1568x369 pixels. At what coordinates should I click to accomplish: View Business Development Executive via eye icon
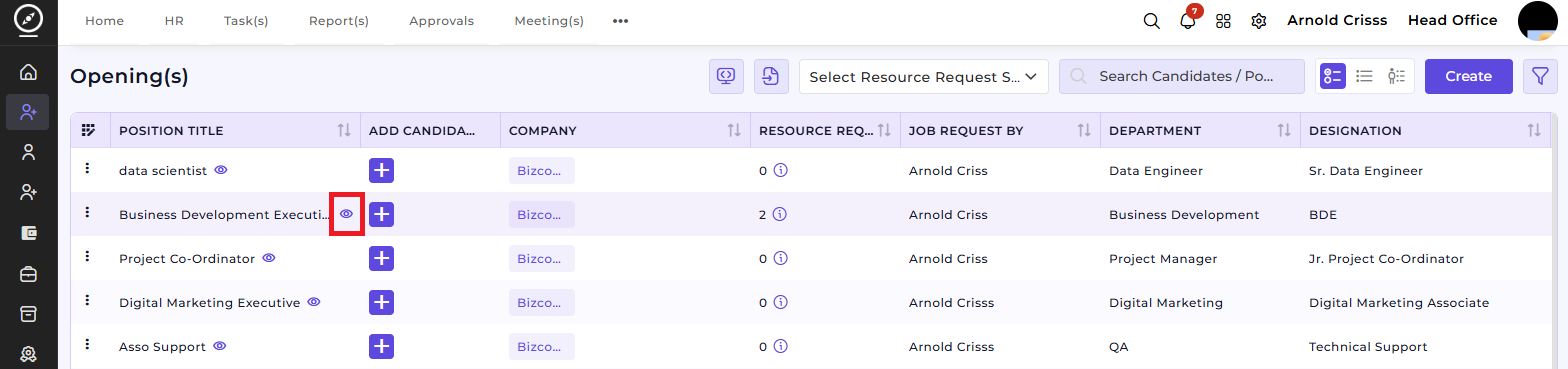346,214
